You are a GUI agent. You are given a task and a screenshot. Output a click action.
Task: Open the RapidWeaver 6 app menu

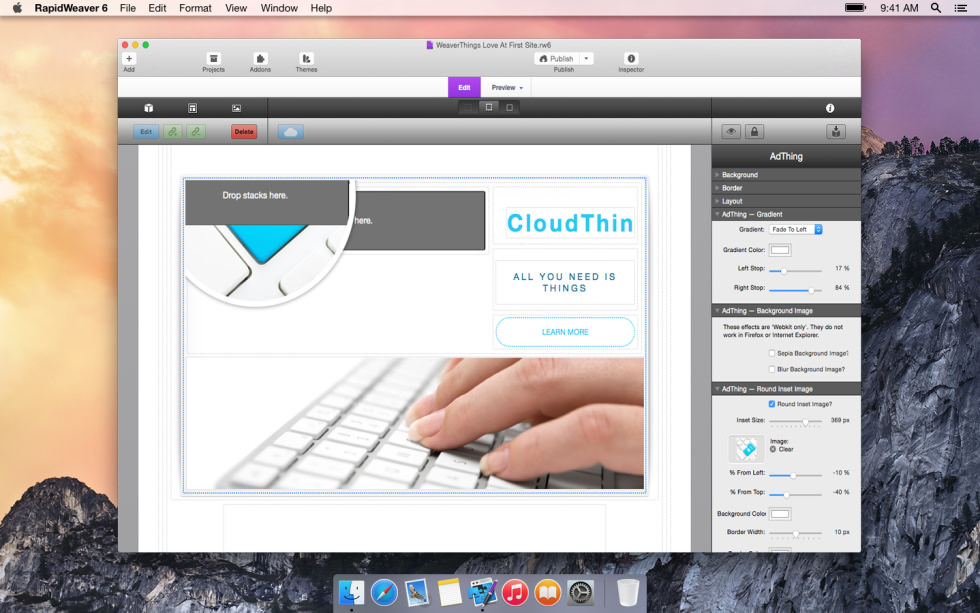point(71,8)
